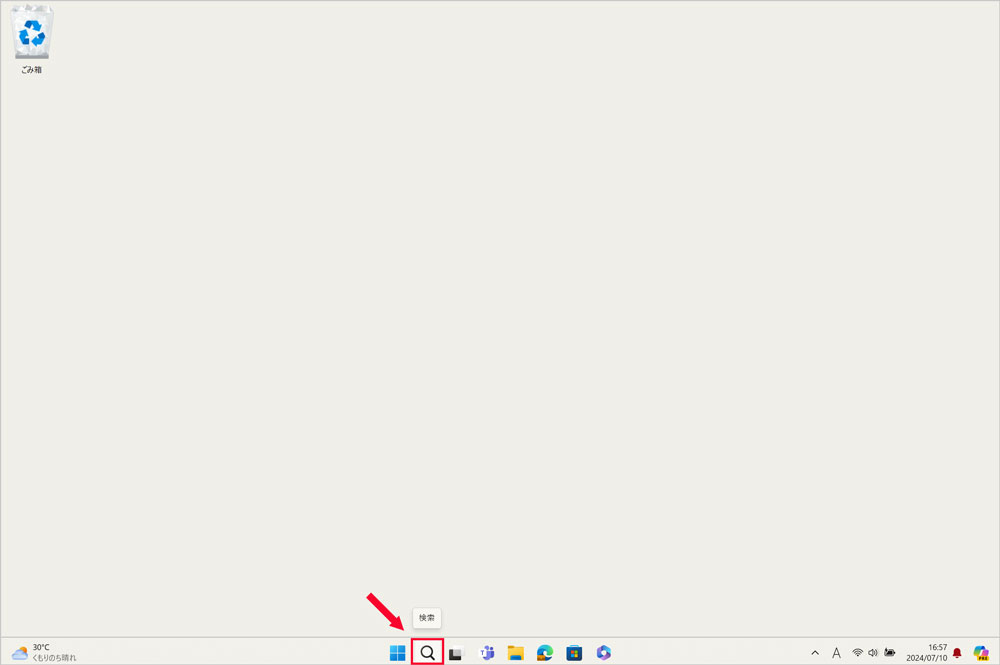This screenshot has width=1000, height=665.
Task: Select the ごみ箱 Recycle Bin icon
Action: [x=32, y=40]
